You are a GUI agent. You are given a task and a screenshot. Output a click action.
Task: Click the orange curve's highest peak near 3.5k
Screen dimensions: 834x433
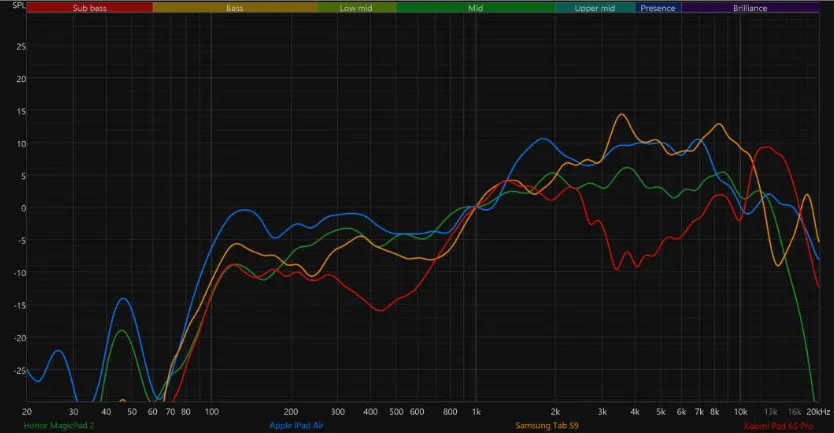click(x=622, y=114)
